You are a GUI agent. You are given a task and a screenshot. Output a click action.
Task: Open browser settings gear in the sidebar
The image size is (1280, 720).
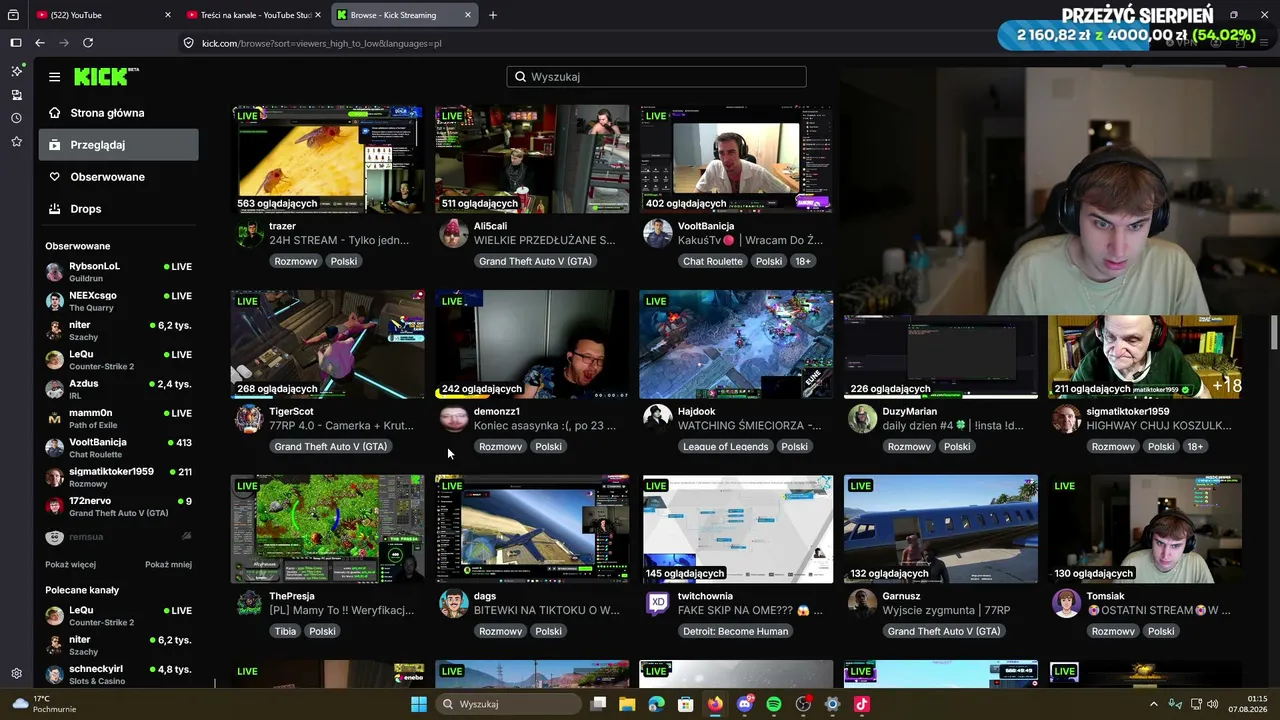pos(16,673)
